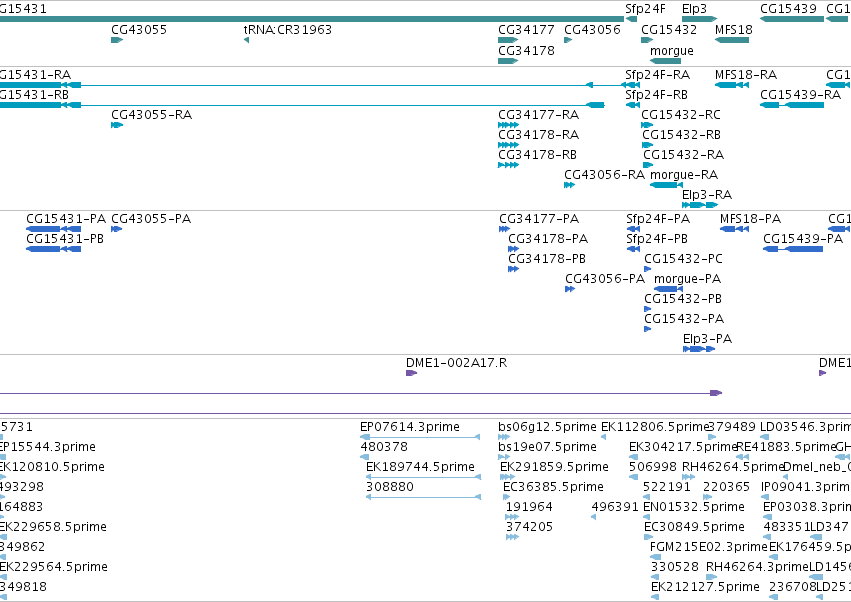Screen dimensions: 851x602
Task: Select the CG15432-PC protein feature
Action: point(647,269)
